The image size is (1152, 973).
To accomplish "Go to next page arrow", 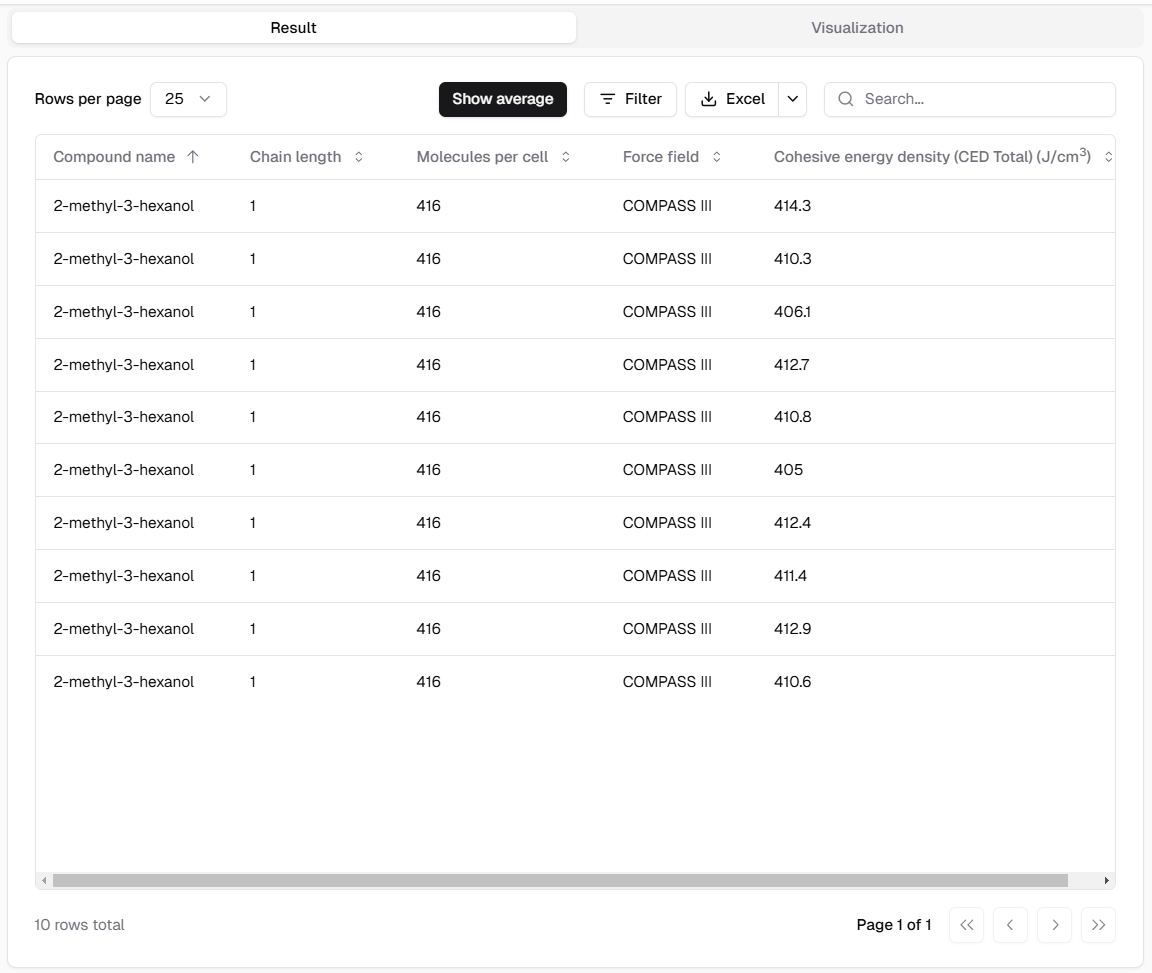I will (x=1054, y=925).
